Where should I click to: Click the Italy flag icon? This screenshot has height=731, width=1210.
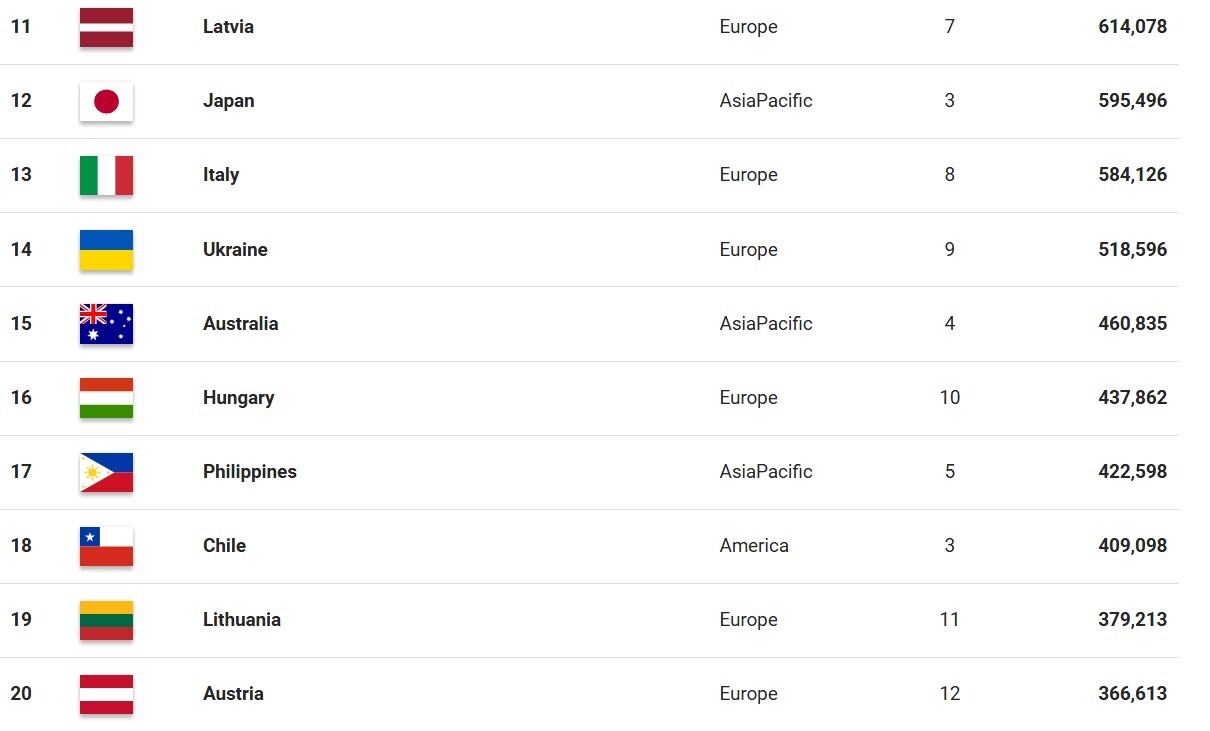tap(106, 175)
